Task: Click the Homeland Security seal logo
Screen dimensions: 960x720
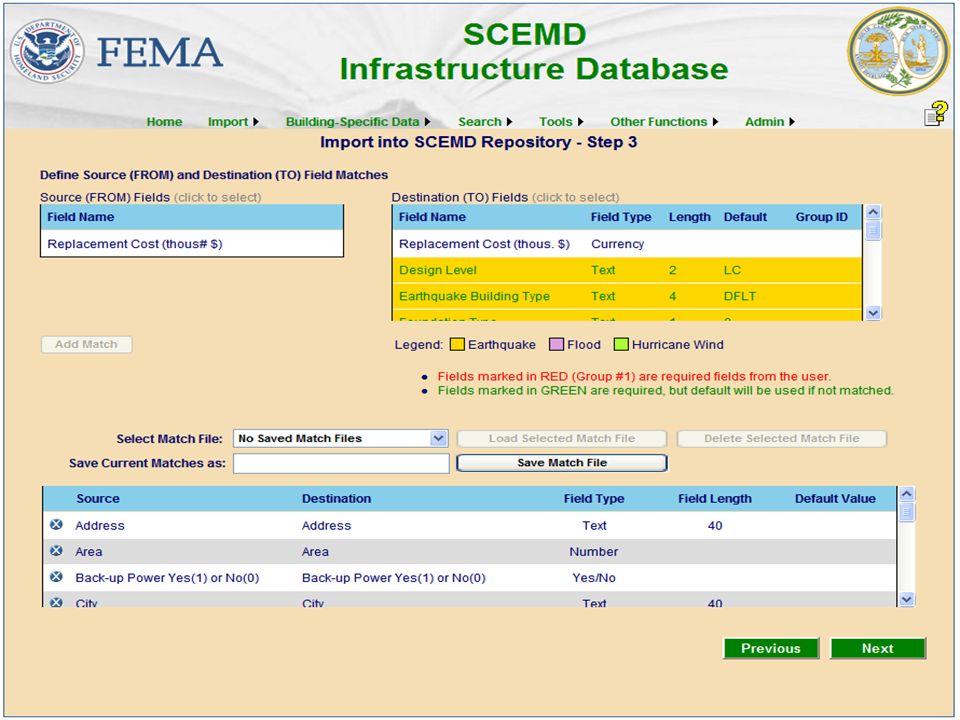Action: (x=47, y=51)
